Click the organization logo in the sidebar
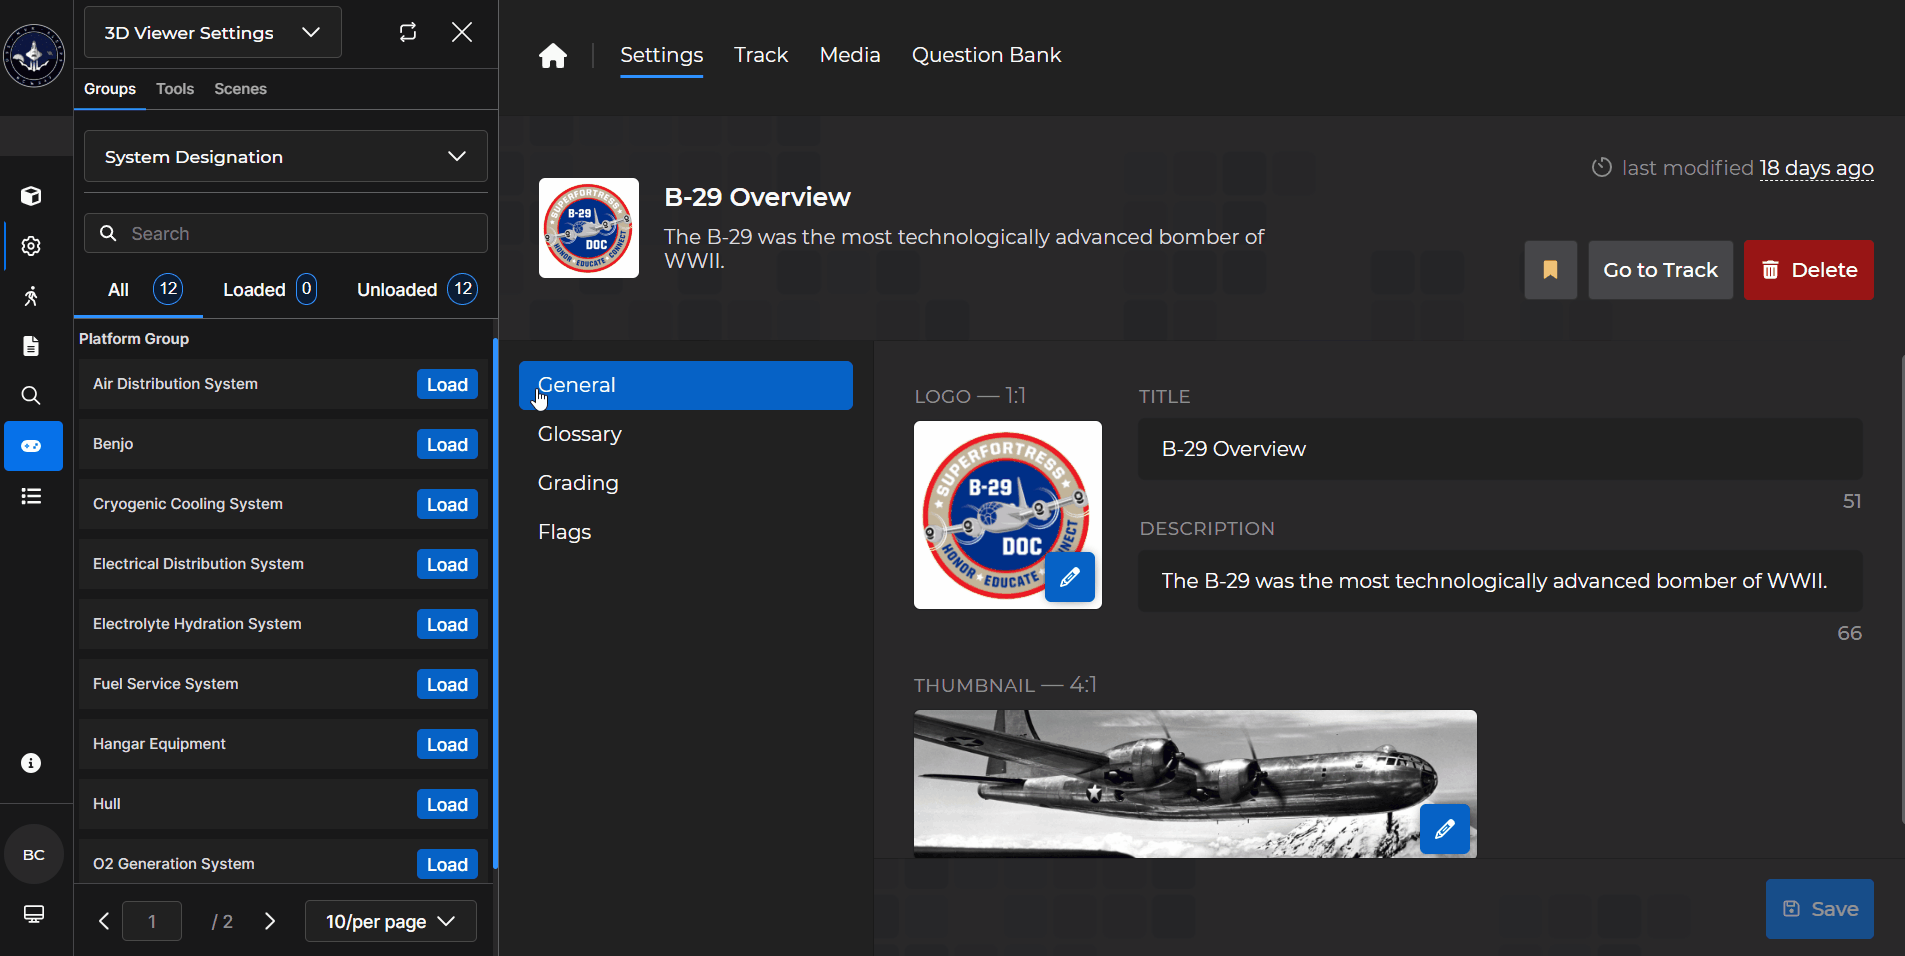 tap(34, 56)
